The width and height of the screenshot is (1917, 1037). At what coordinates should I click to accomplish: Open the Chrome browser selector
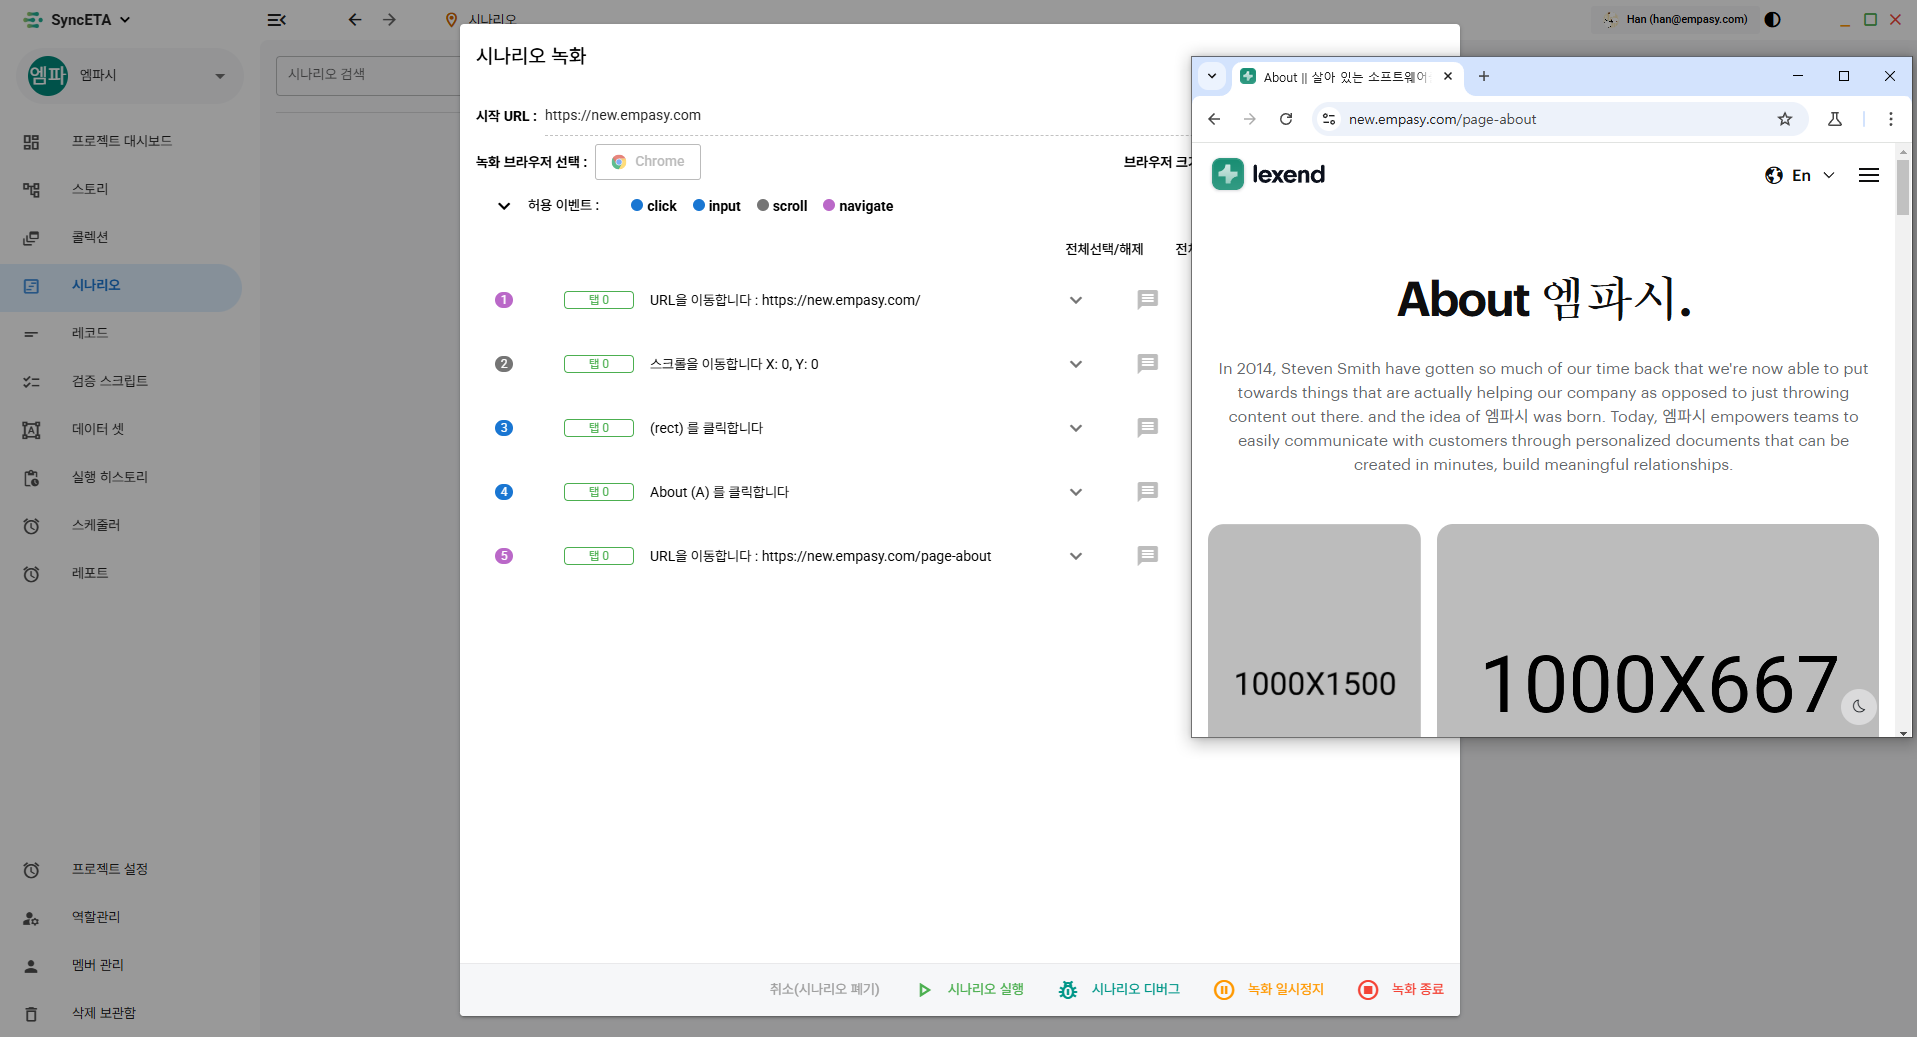tap(648, 162)
